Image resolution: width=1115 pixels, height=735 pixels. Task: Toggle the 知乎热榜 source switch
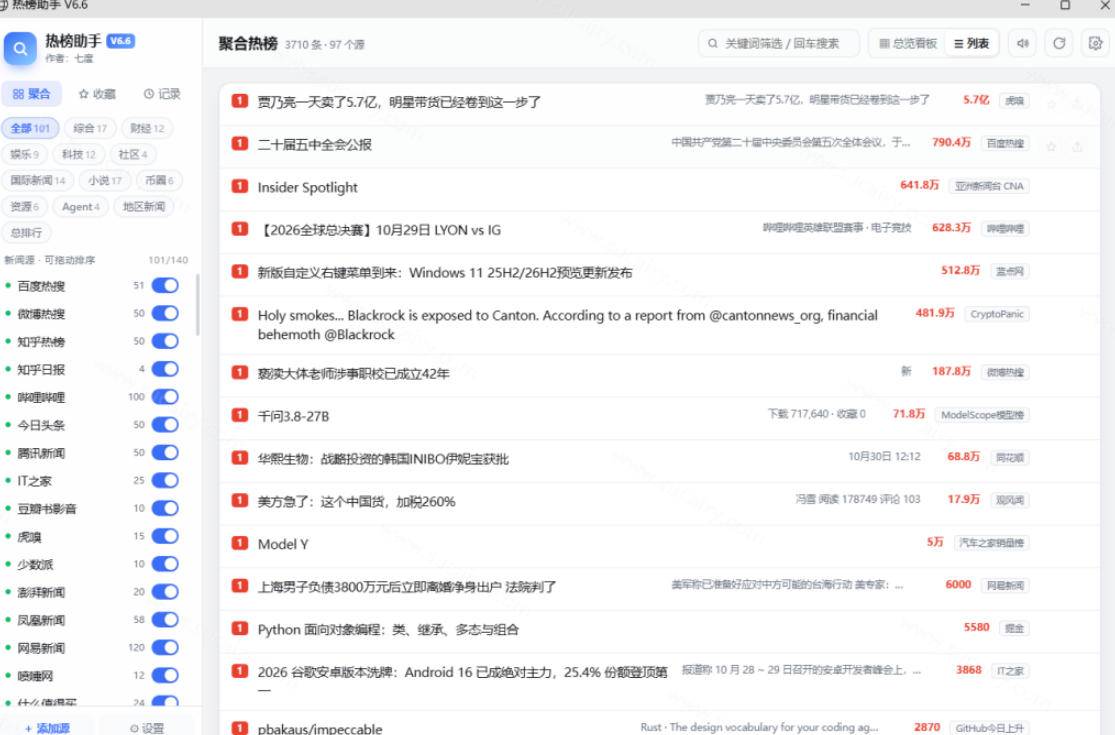point(165,341)
